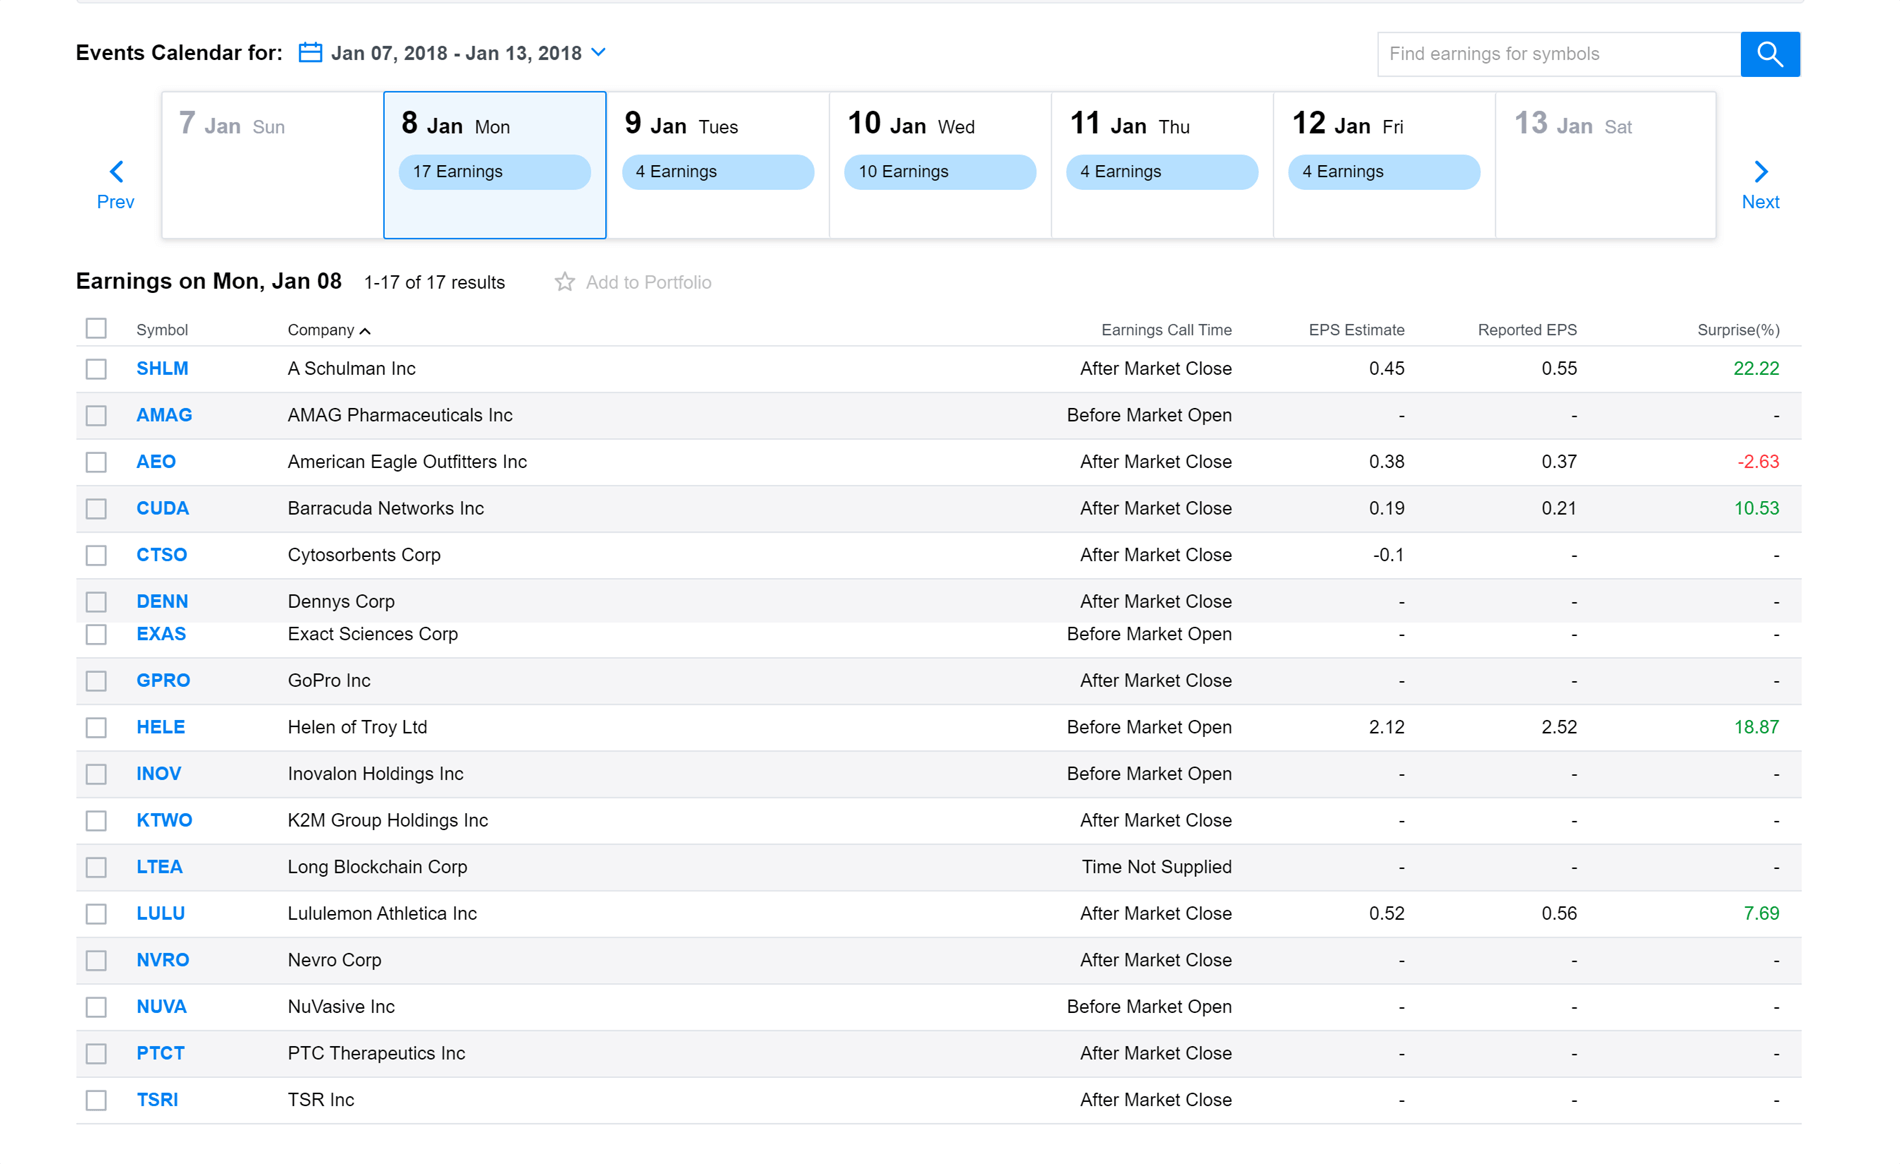Check the EXAS row checkbox
Viewport: 1900px width, 1164px height.
click(96, 634)
